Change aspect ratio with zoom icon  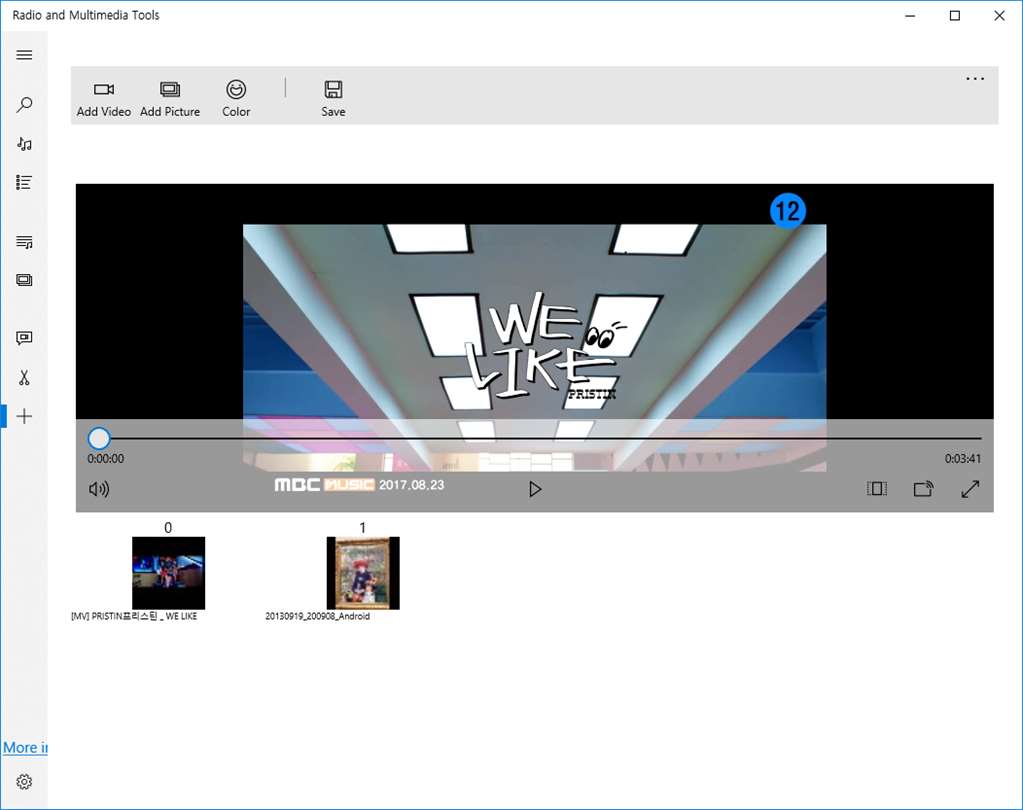click(876, 488)
